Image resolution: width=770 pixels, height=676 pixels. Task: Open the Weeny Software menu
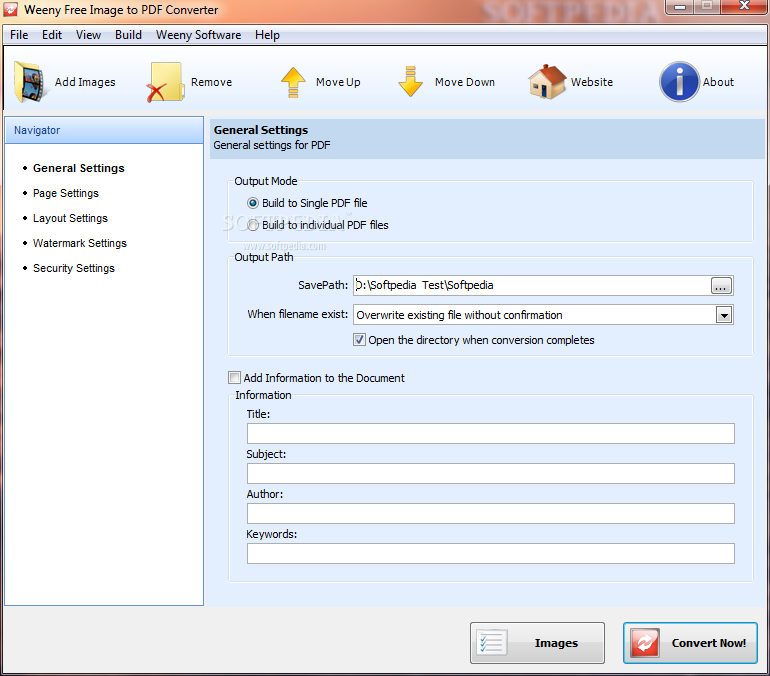pyautogui.click(x=198, y=35)
